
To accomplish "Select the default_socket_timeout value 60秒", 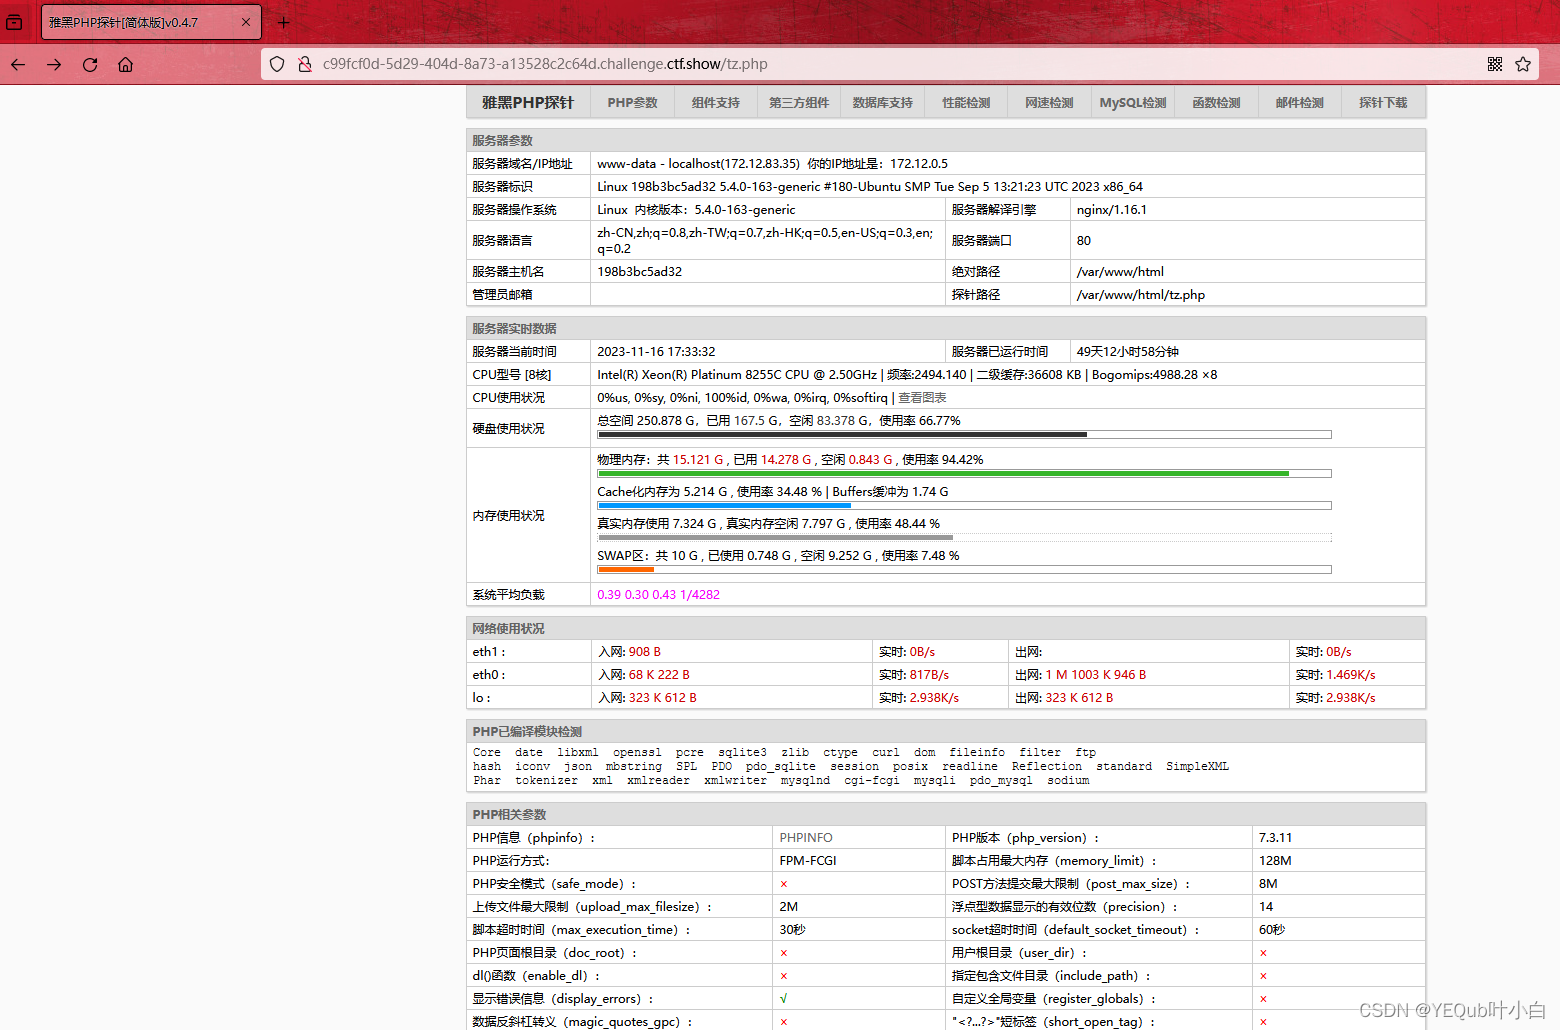I will pyautogui.click(x=1272, y=930).
